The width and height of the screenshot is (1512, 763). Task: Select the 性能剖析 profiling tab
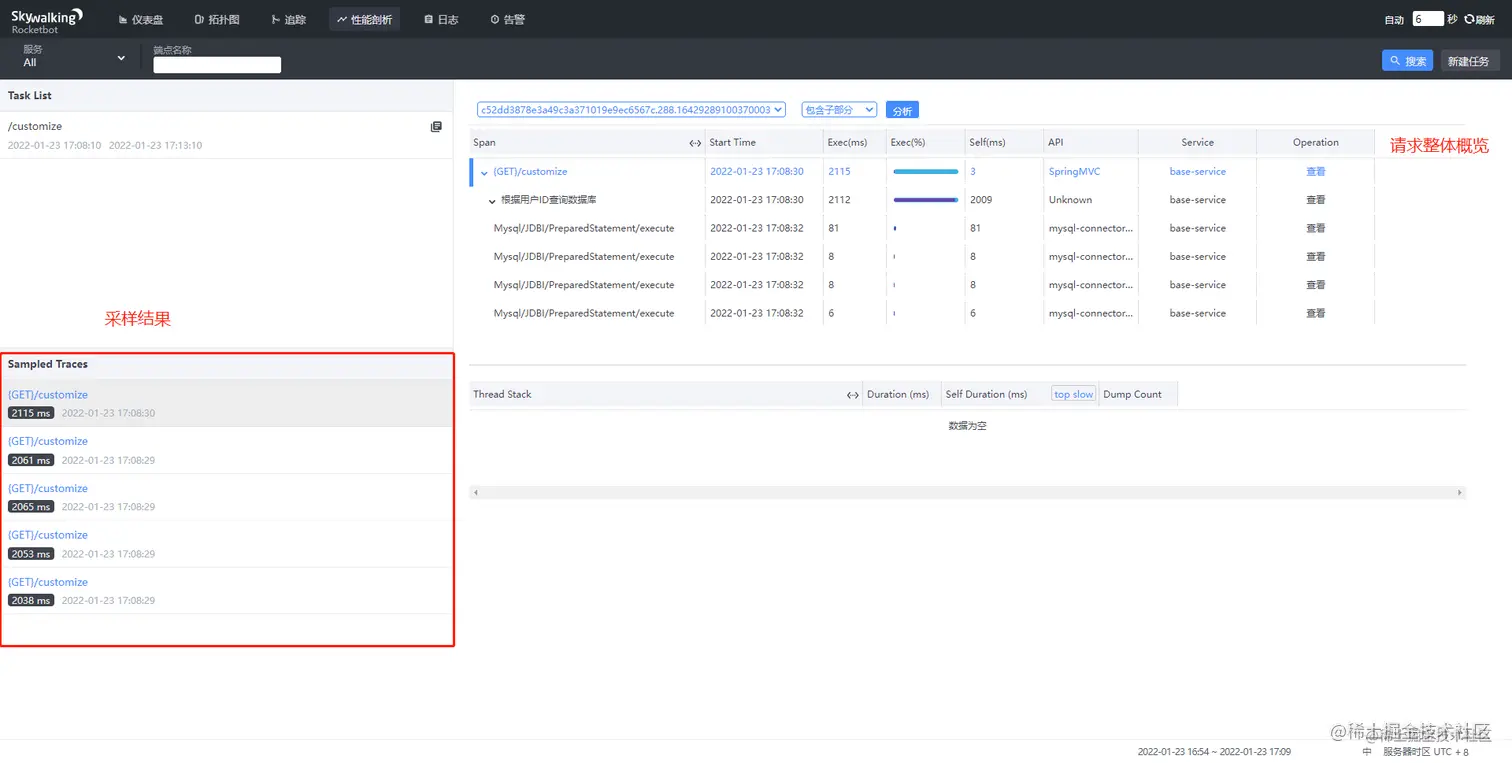[x=364, y=19]
